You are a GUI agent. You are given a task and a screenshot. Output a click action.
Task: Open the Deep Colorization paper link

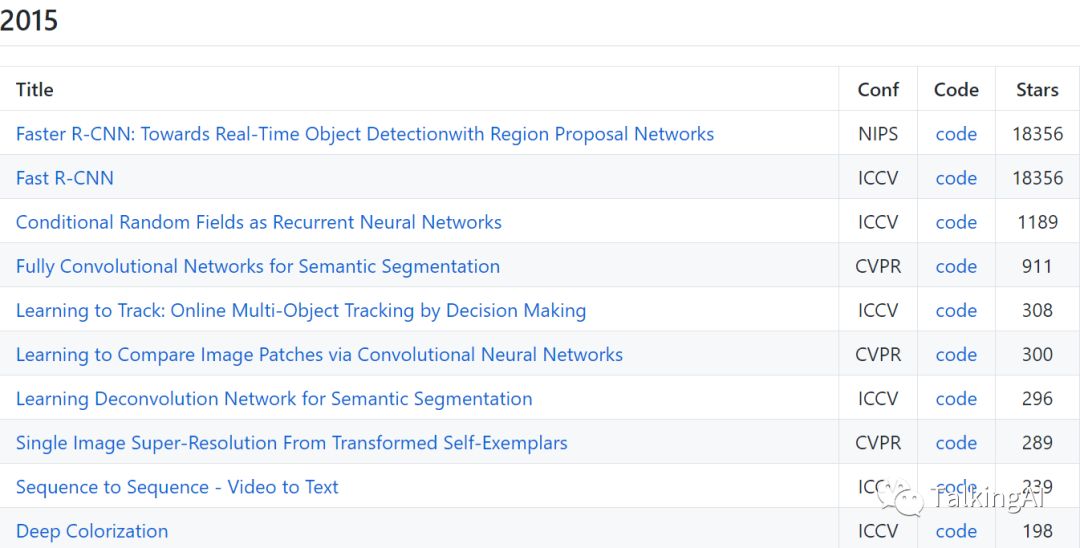tap(92, 531)
